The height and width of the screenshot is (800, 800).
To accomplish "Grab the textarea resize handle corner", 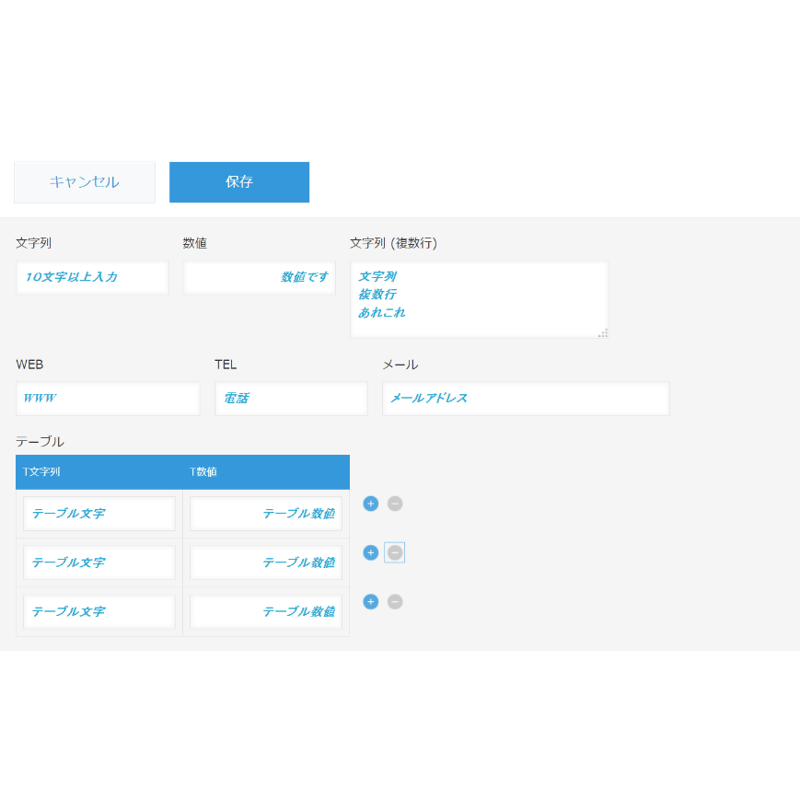I will click(x=603, y=333).
